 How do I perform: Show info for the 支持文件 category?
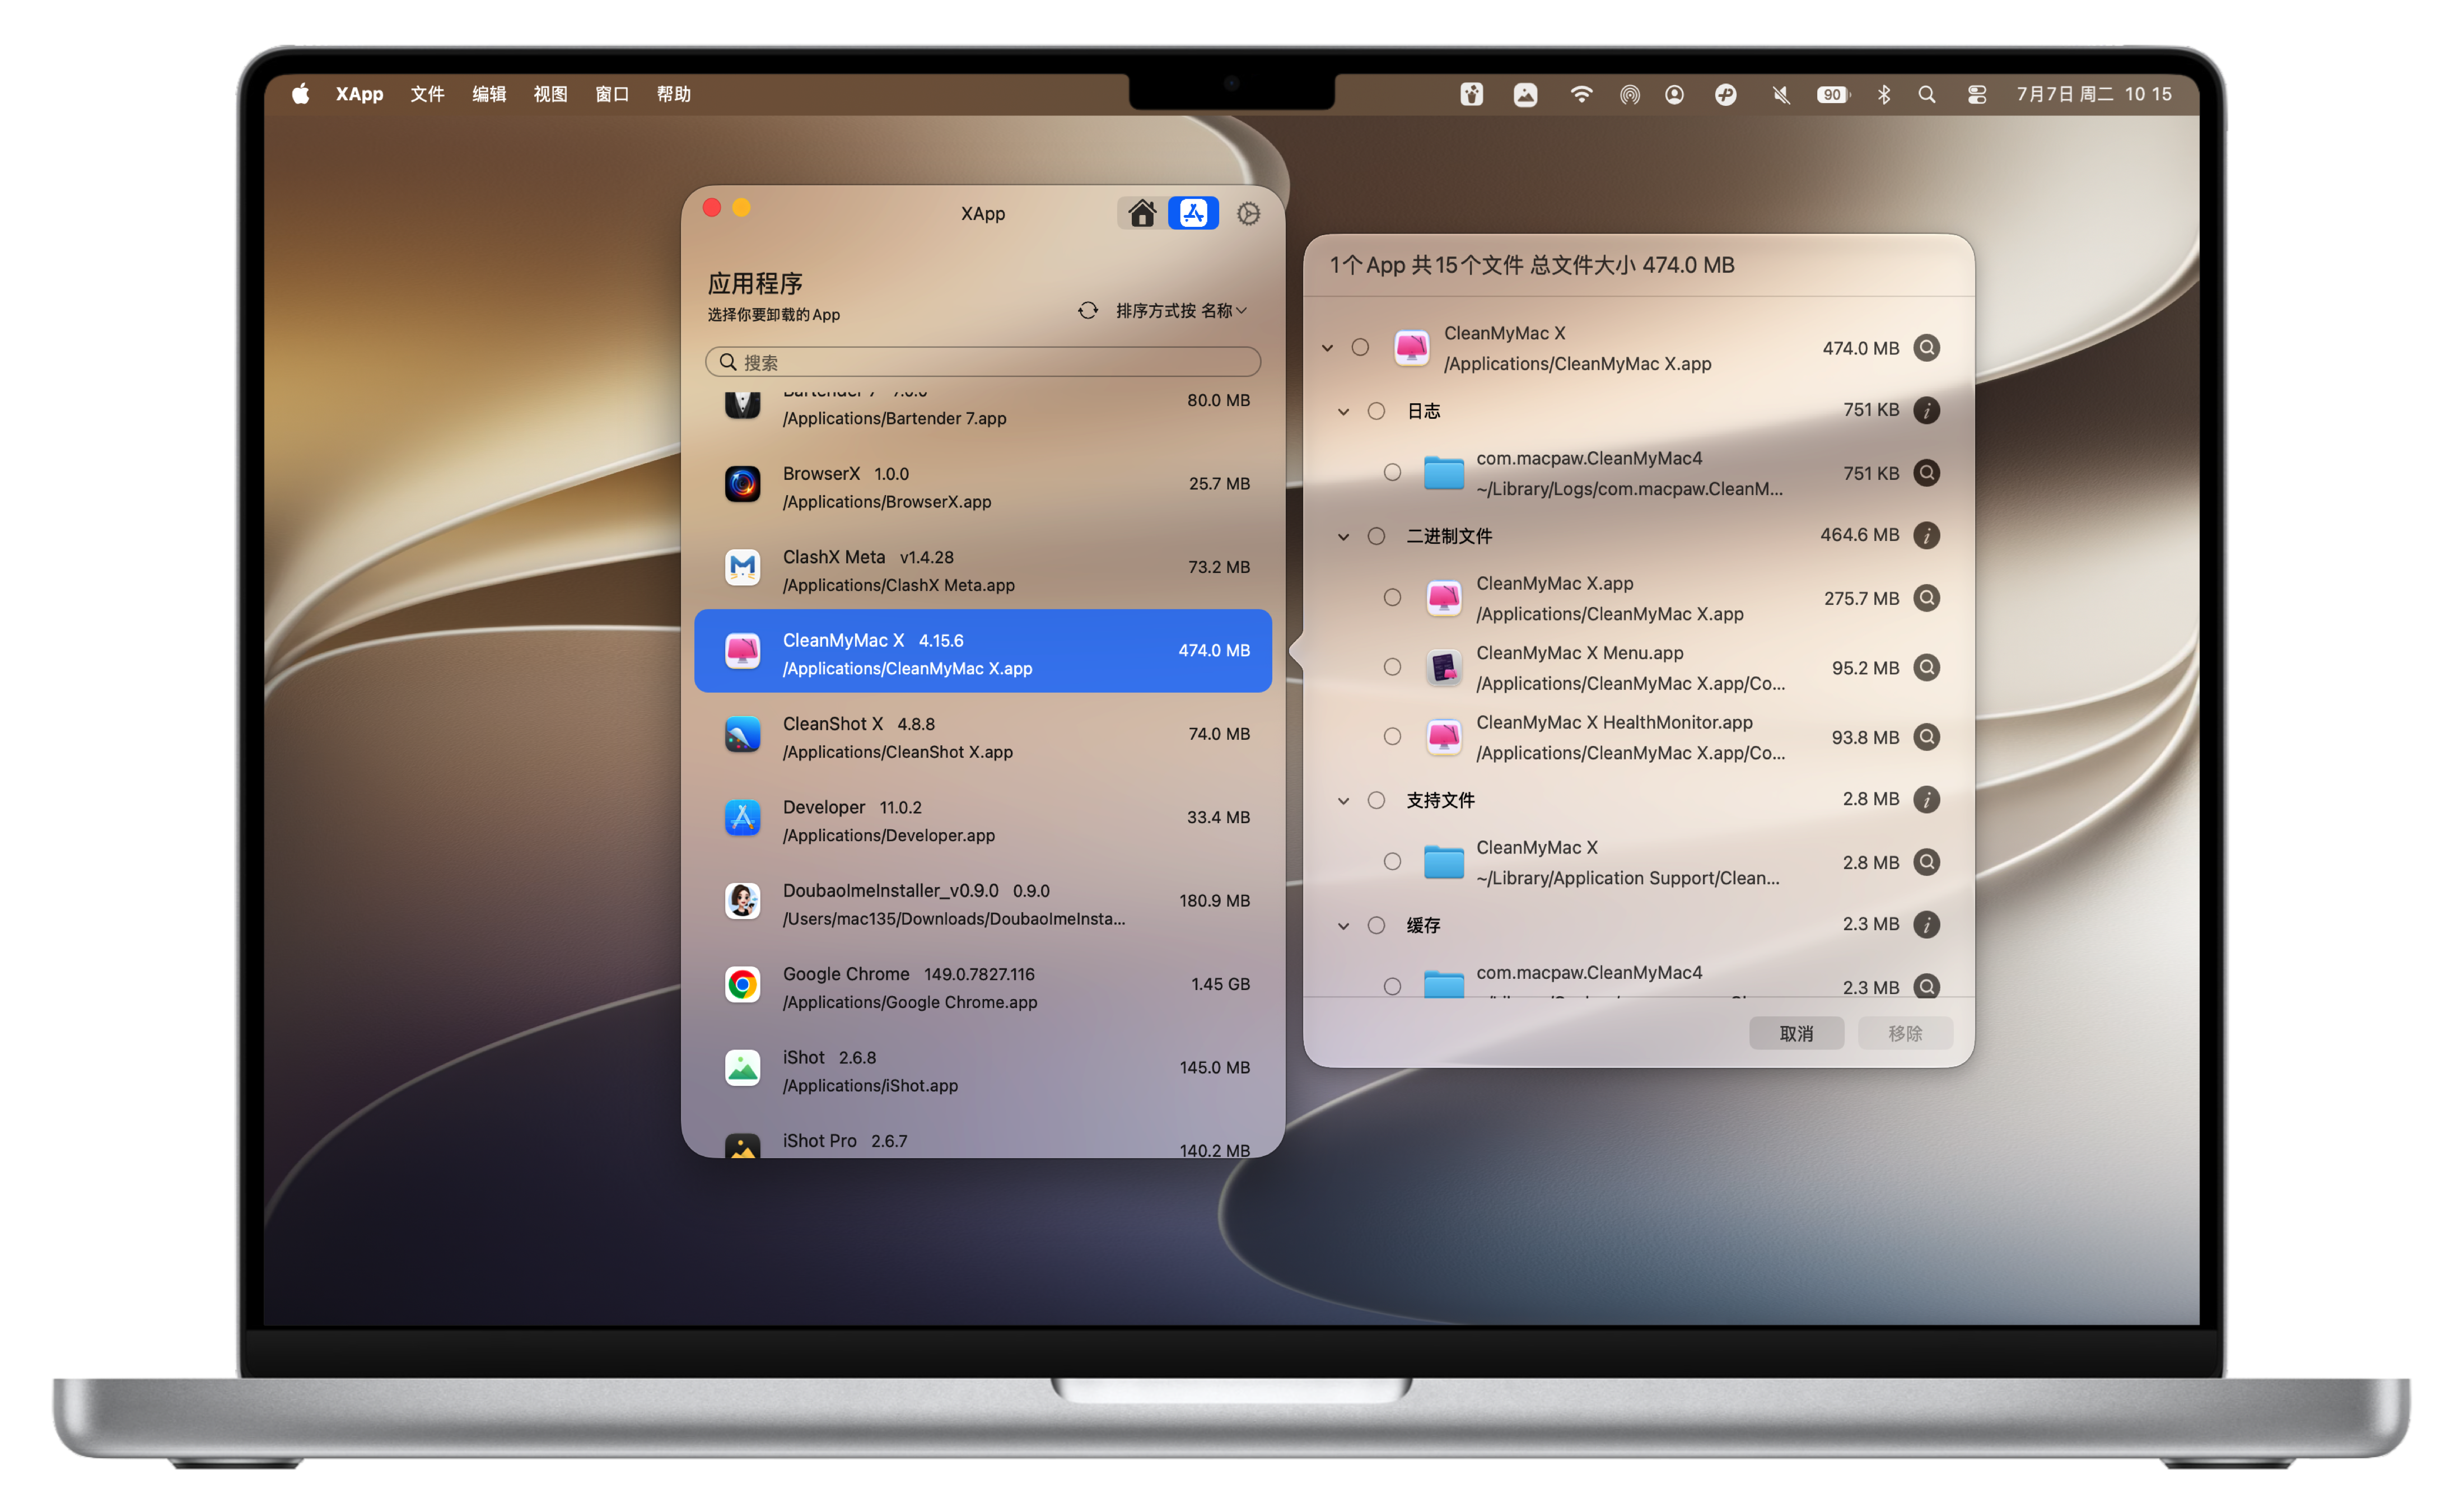(1926, 799)
